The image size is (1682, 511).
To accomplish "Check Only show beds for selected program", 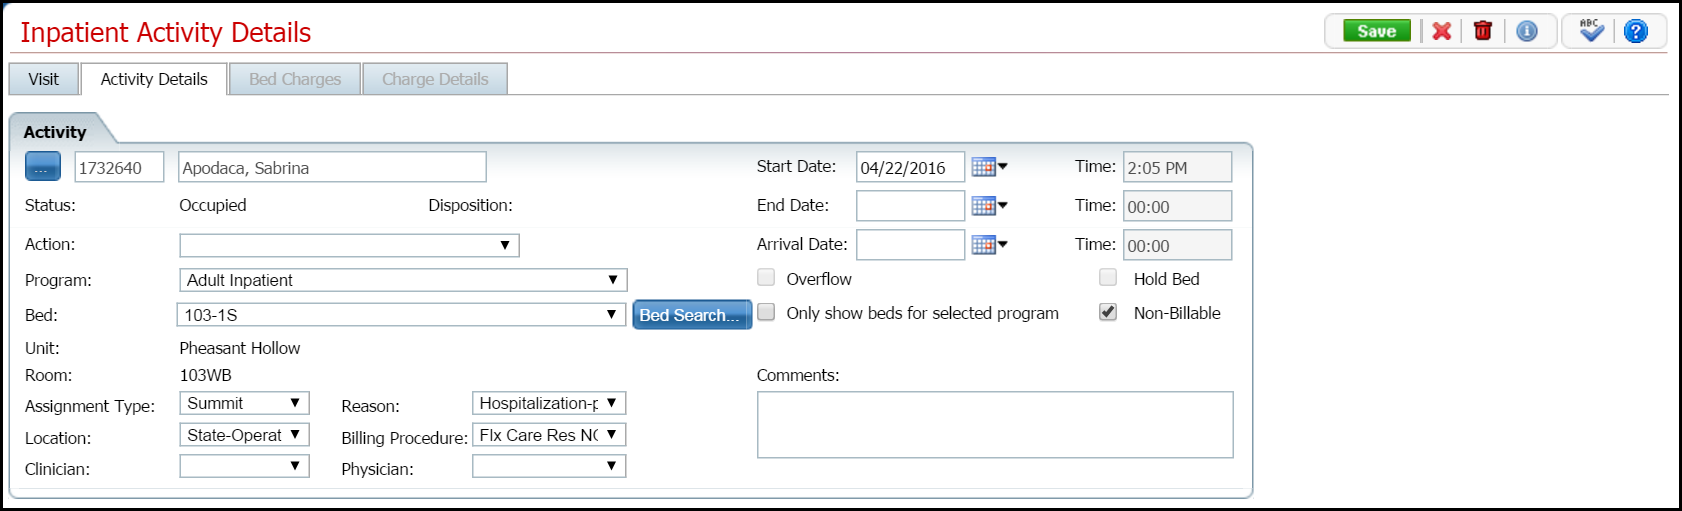I will click(x=767, y=312).
